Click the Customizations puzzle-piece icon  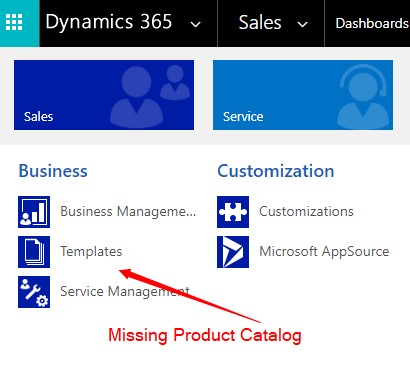click(233, 212)
